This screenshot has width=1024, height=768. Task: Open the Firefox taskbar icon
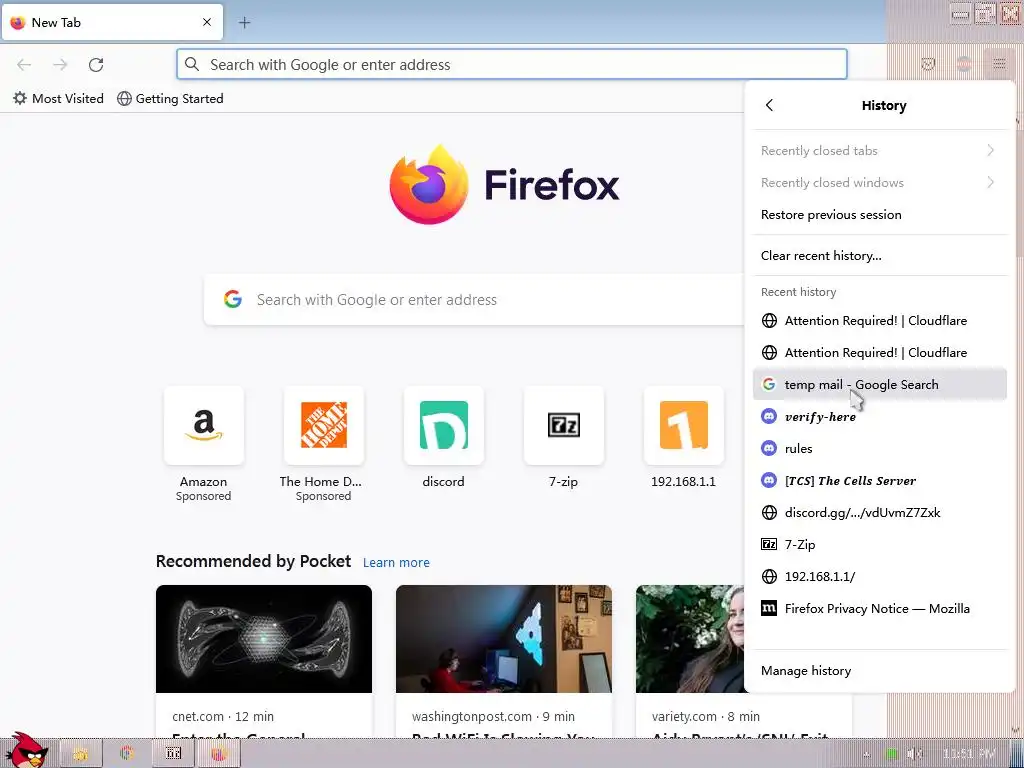(x=219, y=754)
